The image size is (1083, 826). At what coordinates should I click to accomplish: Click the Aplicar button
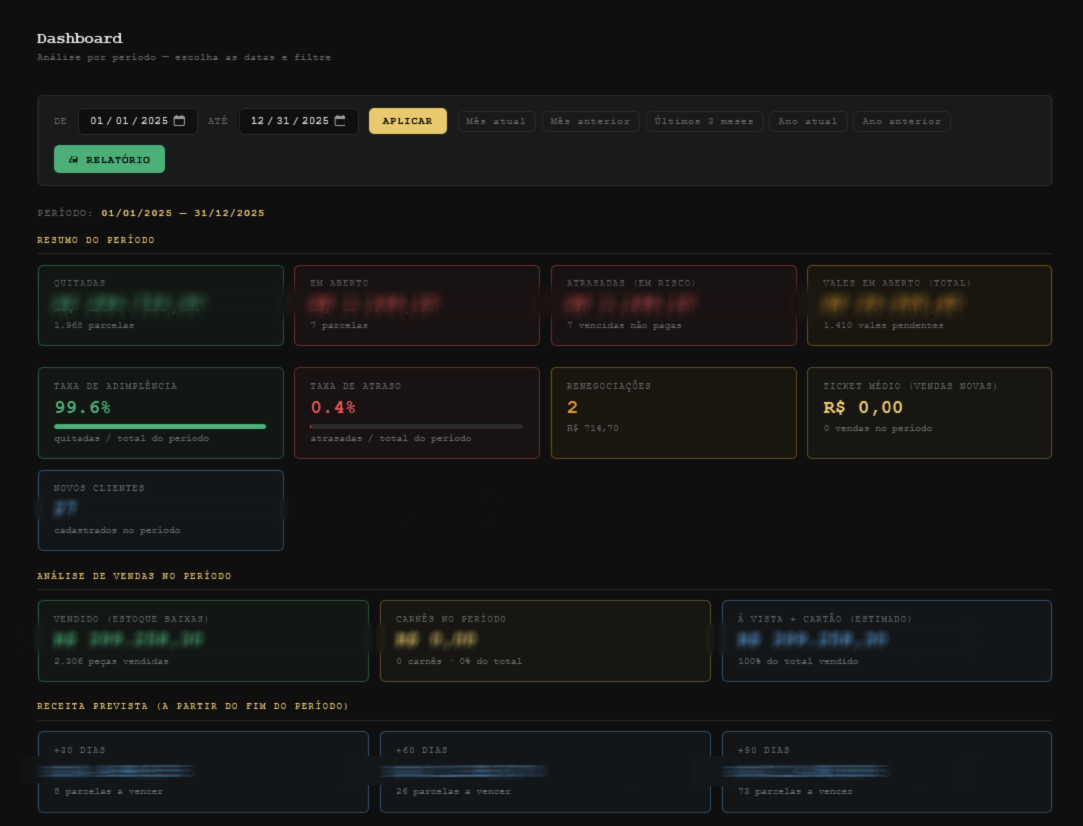pyautogui.click(x=408, y=121)
